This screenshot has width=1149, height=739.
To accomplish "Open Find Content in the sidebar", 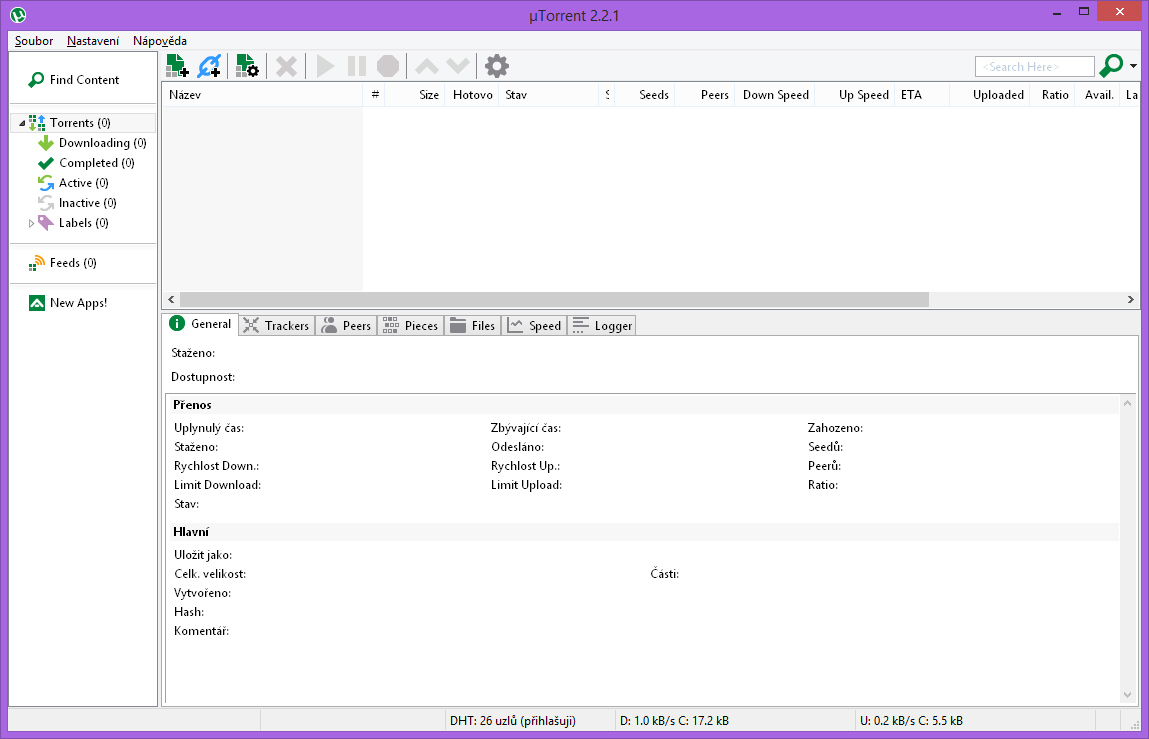I will 84,80.
